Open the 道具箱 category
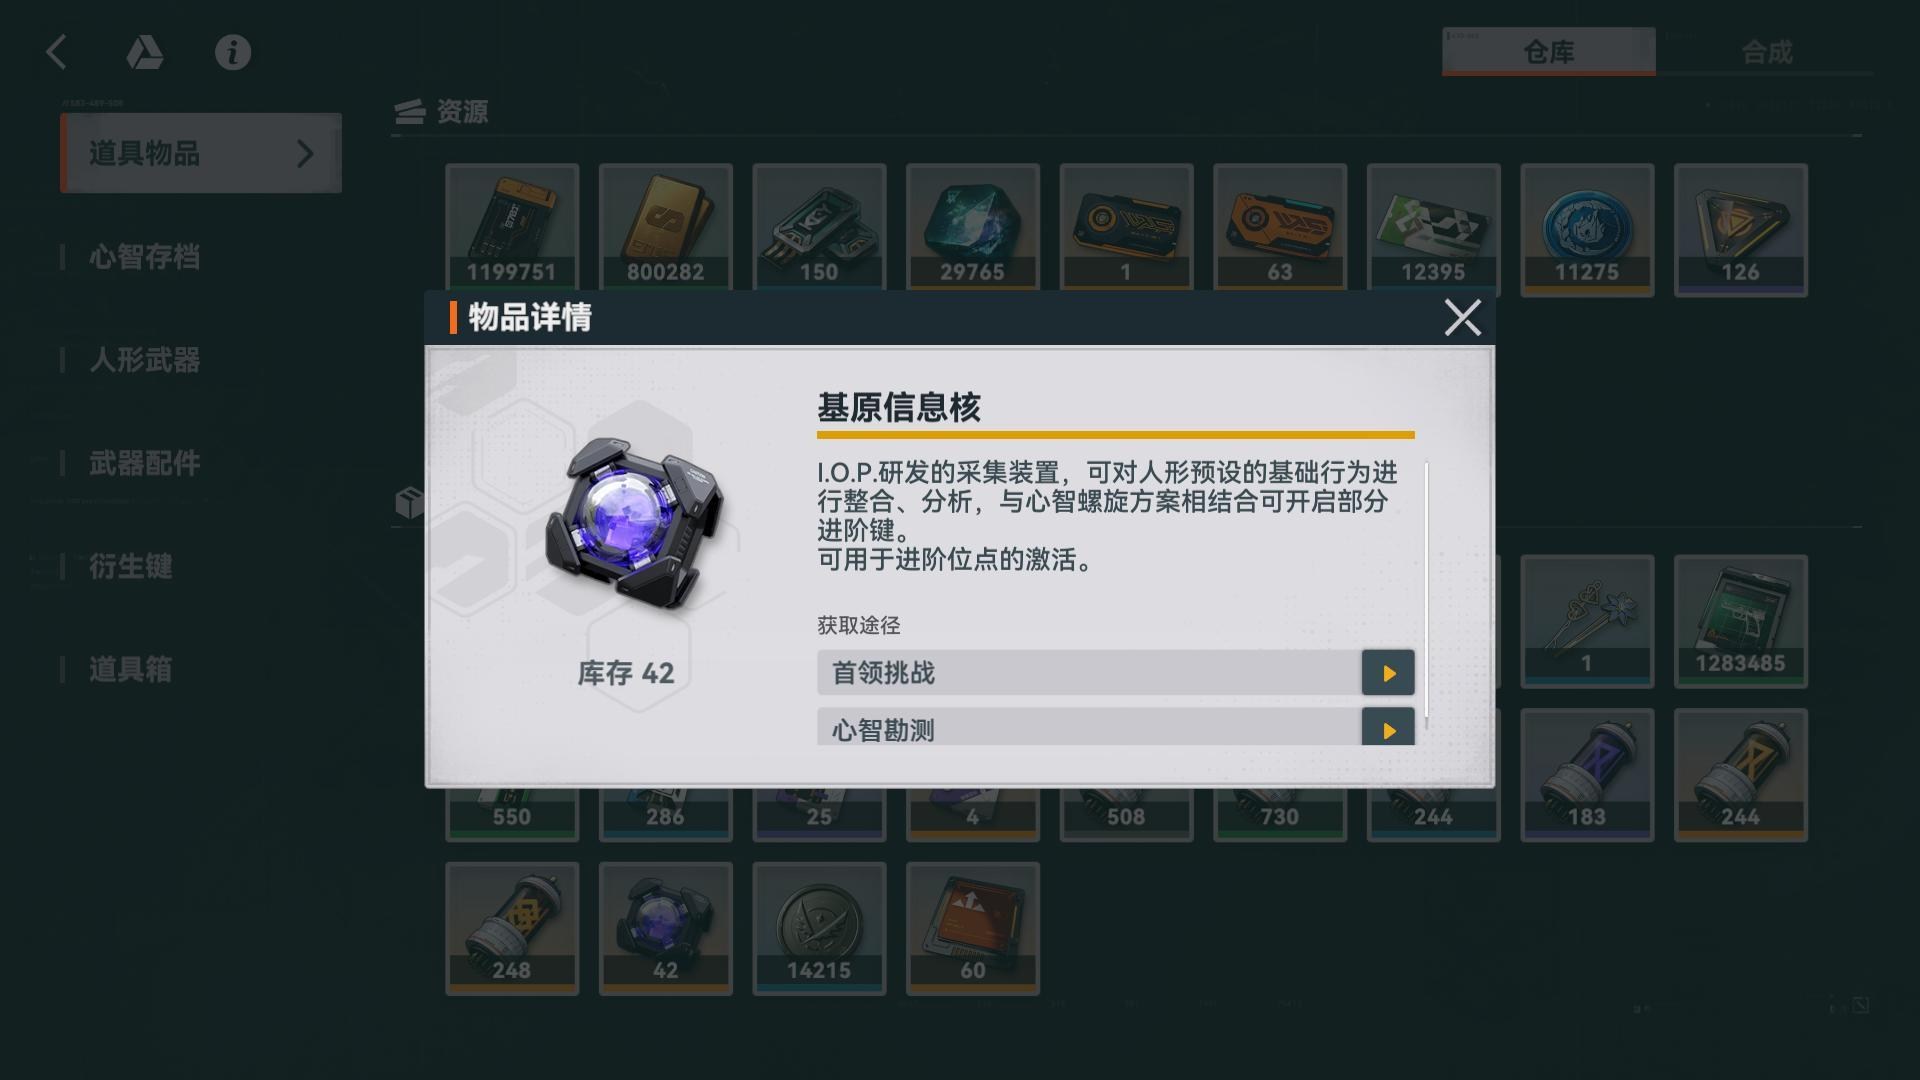Screen dimensions: 1920x1080 (x=131, y=669)
